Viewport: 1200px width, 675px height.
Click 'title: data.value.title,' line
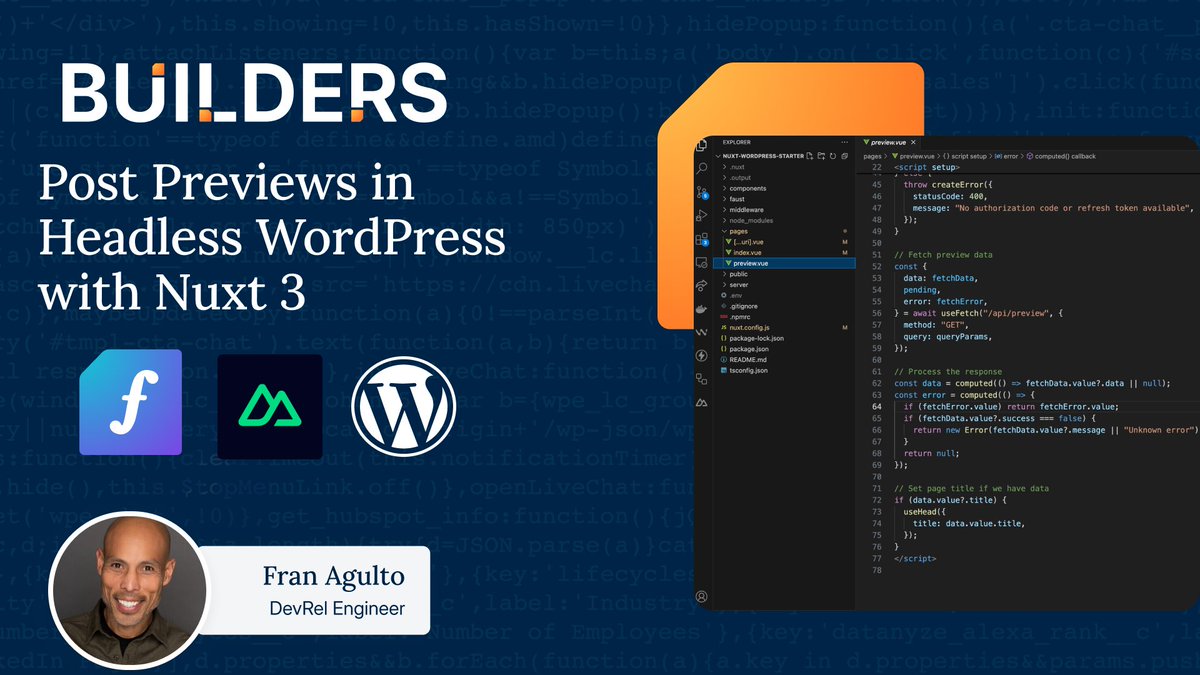[x=969, y=522]
